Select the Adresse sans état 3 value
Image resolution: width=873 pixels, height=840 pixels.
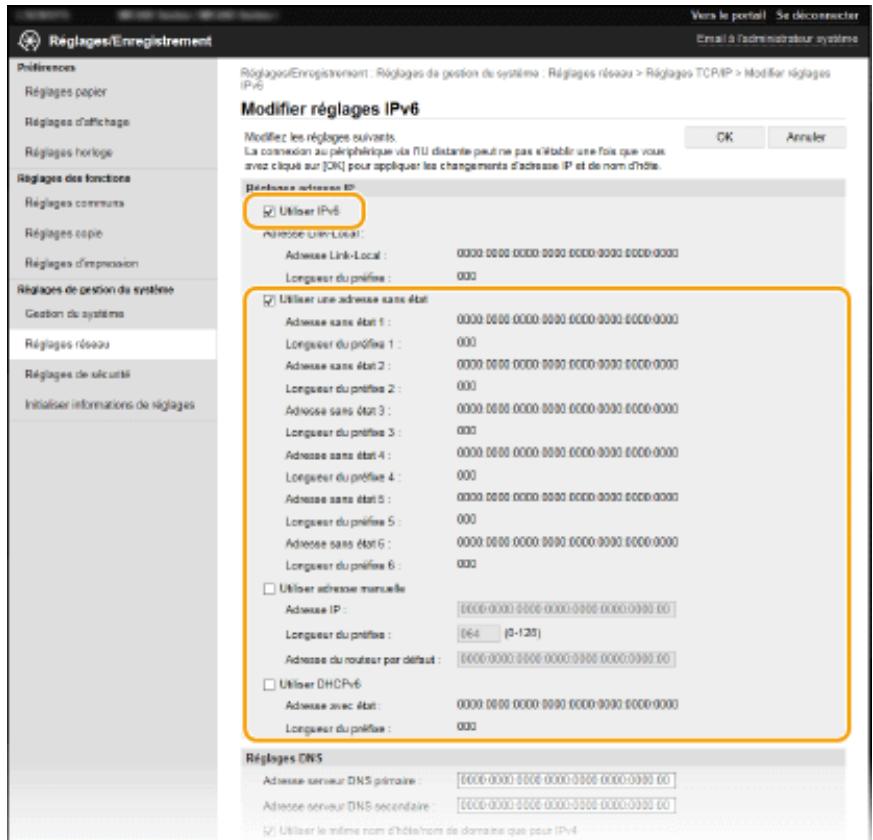tap(567, 409)
